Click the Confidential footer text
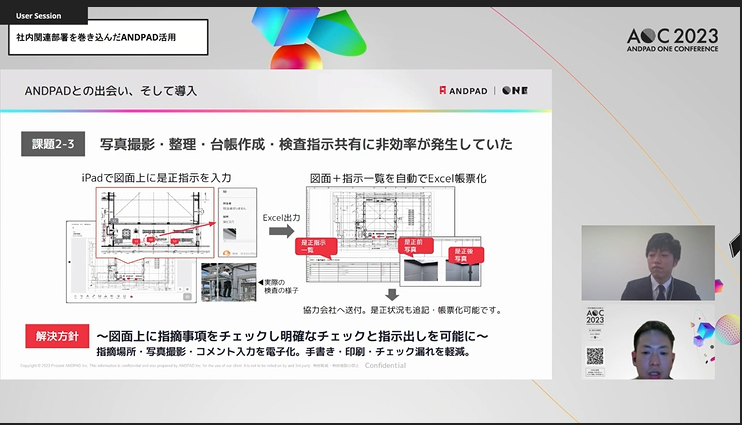Image resolution: width=742 pixels, height=425 pixels. click(385, 365)
